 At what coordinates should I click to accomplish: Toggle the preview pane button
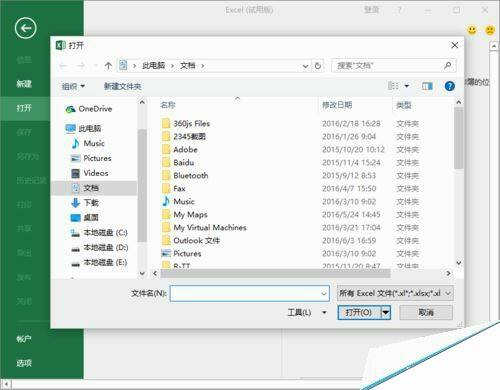(x=427, y=86)
